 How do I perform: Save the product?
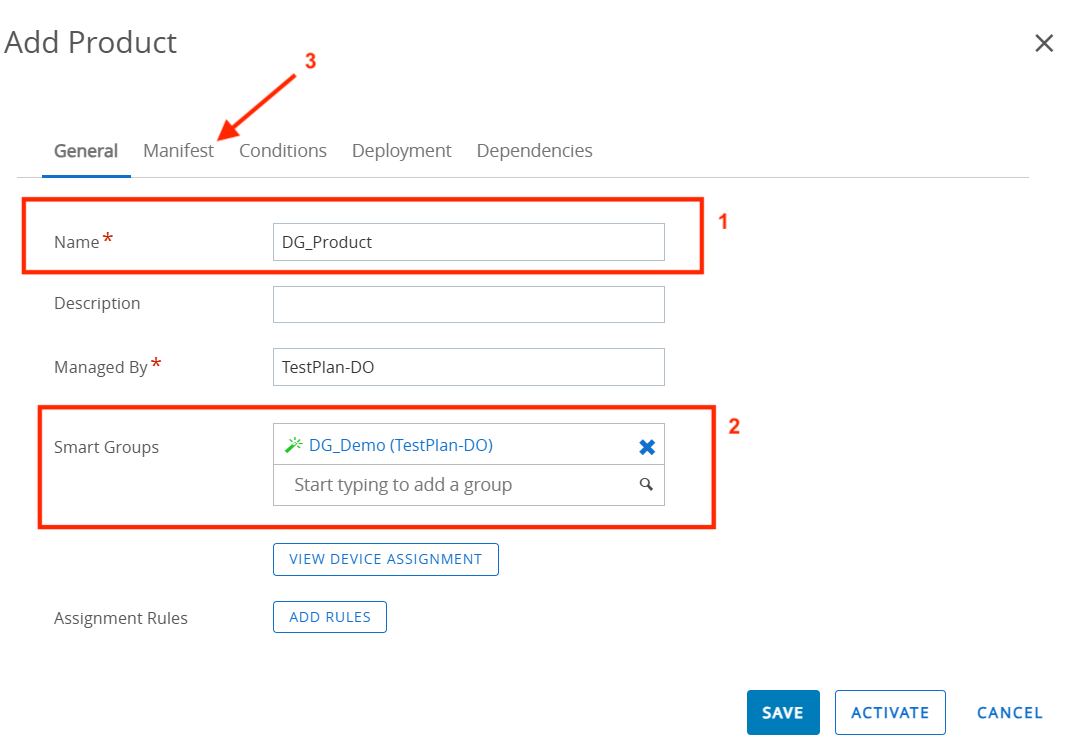click(x=783, y=713)
